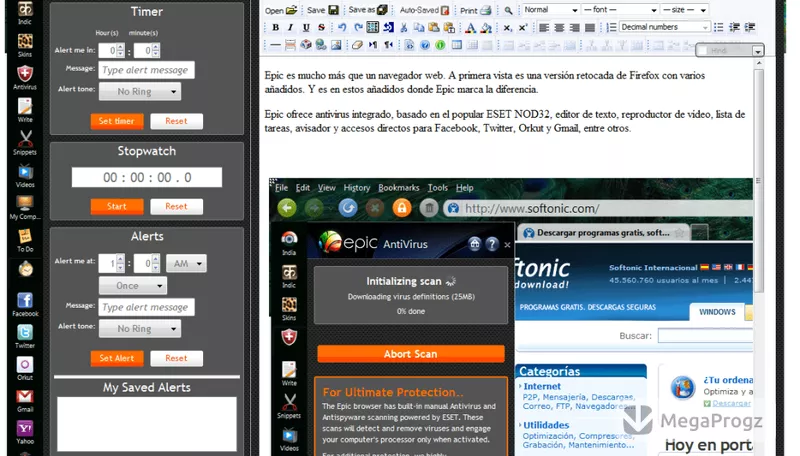Click the editor scrollbar up arrow
This screenshot has height=456, width=800.
(x=759, y=63)
